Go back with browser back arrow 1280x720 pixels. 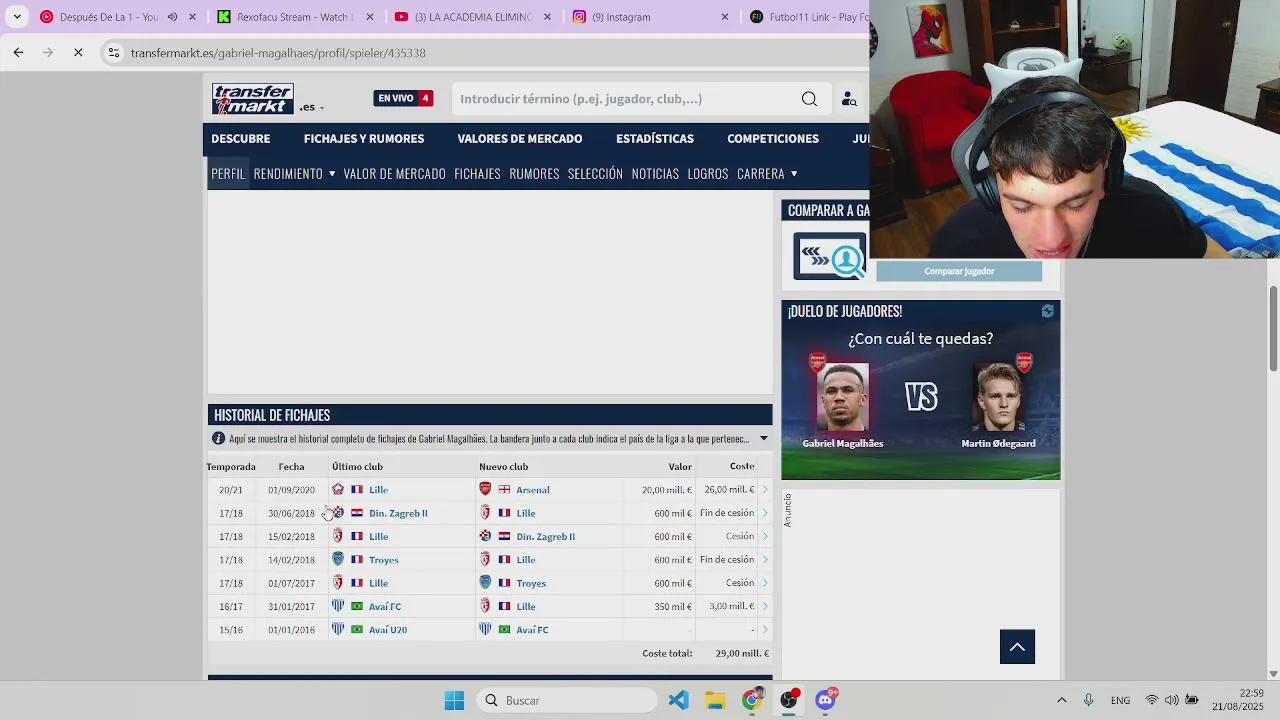(18, 52)
